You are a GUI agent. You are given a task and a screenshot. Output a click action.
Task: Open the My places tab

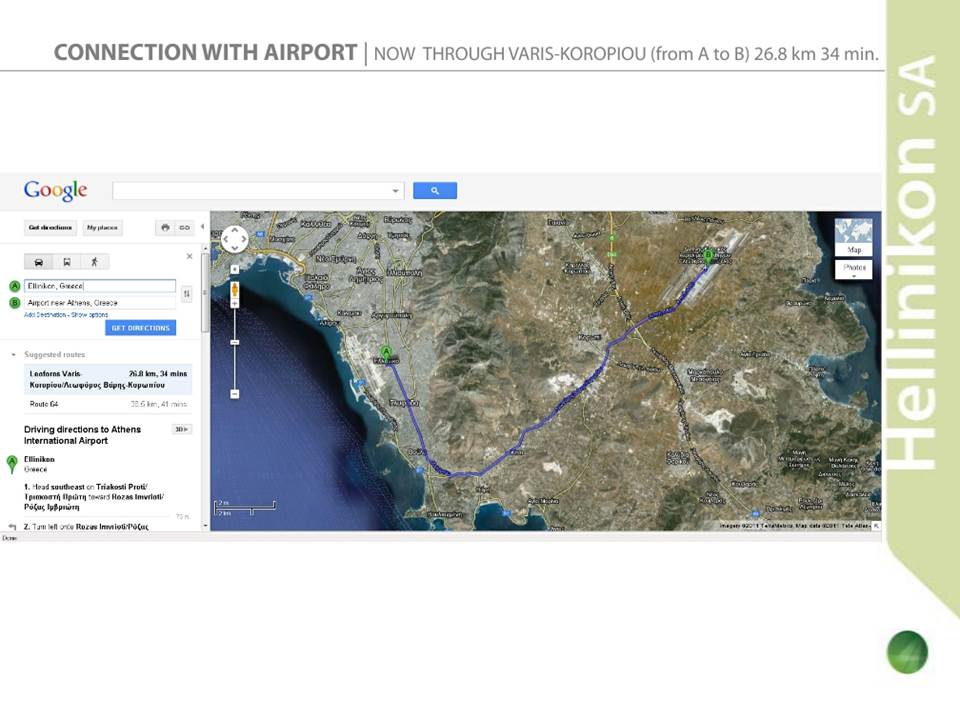pyautogui.click(x=102, y=228)
